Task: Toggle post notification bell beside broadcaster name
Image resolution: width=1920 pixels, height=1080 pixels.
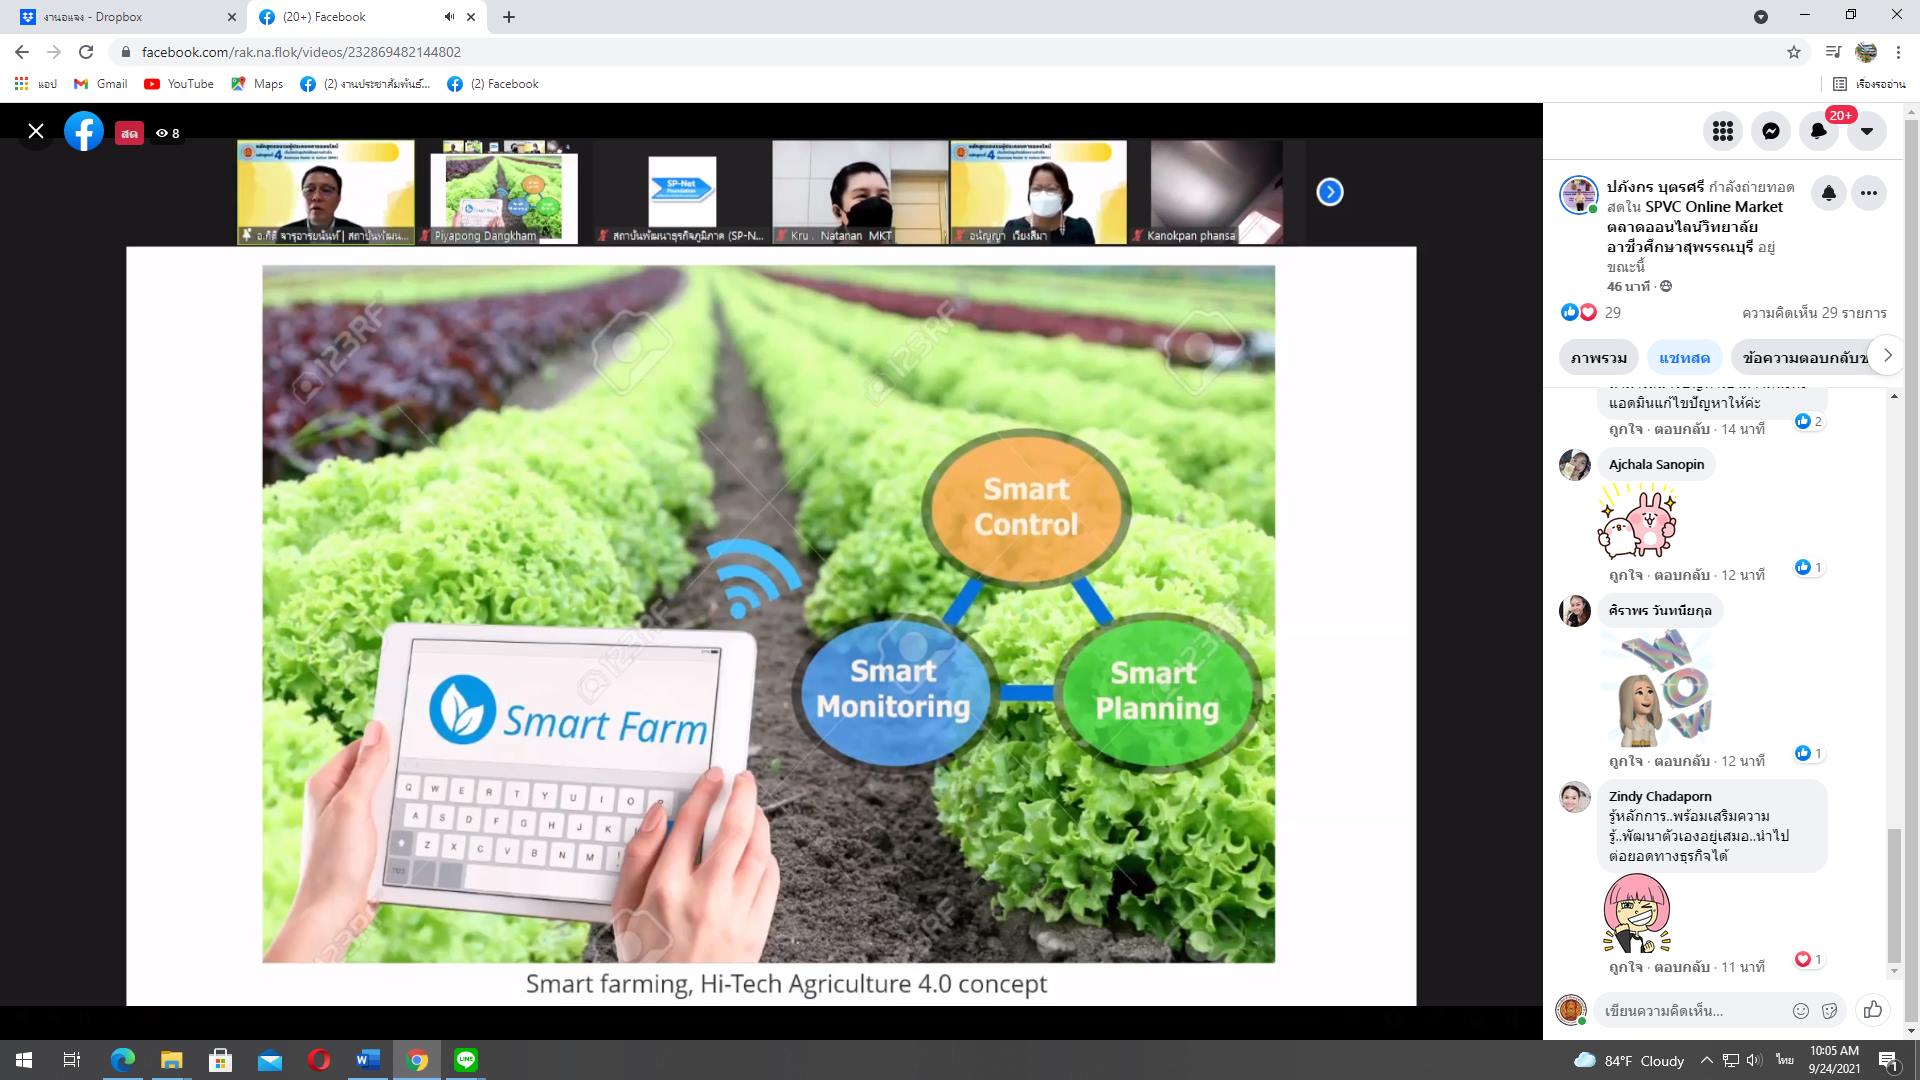Action: pyautogui.click(x=1829, y=193)
